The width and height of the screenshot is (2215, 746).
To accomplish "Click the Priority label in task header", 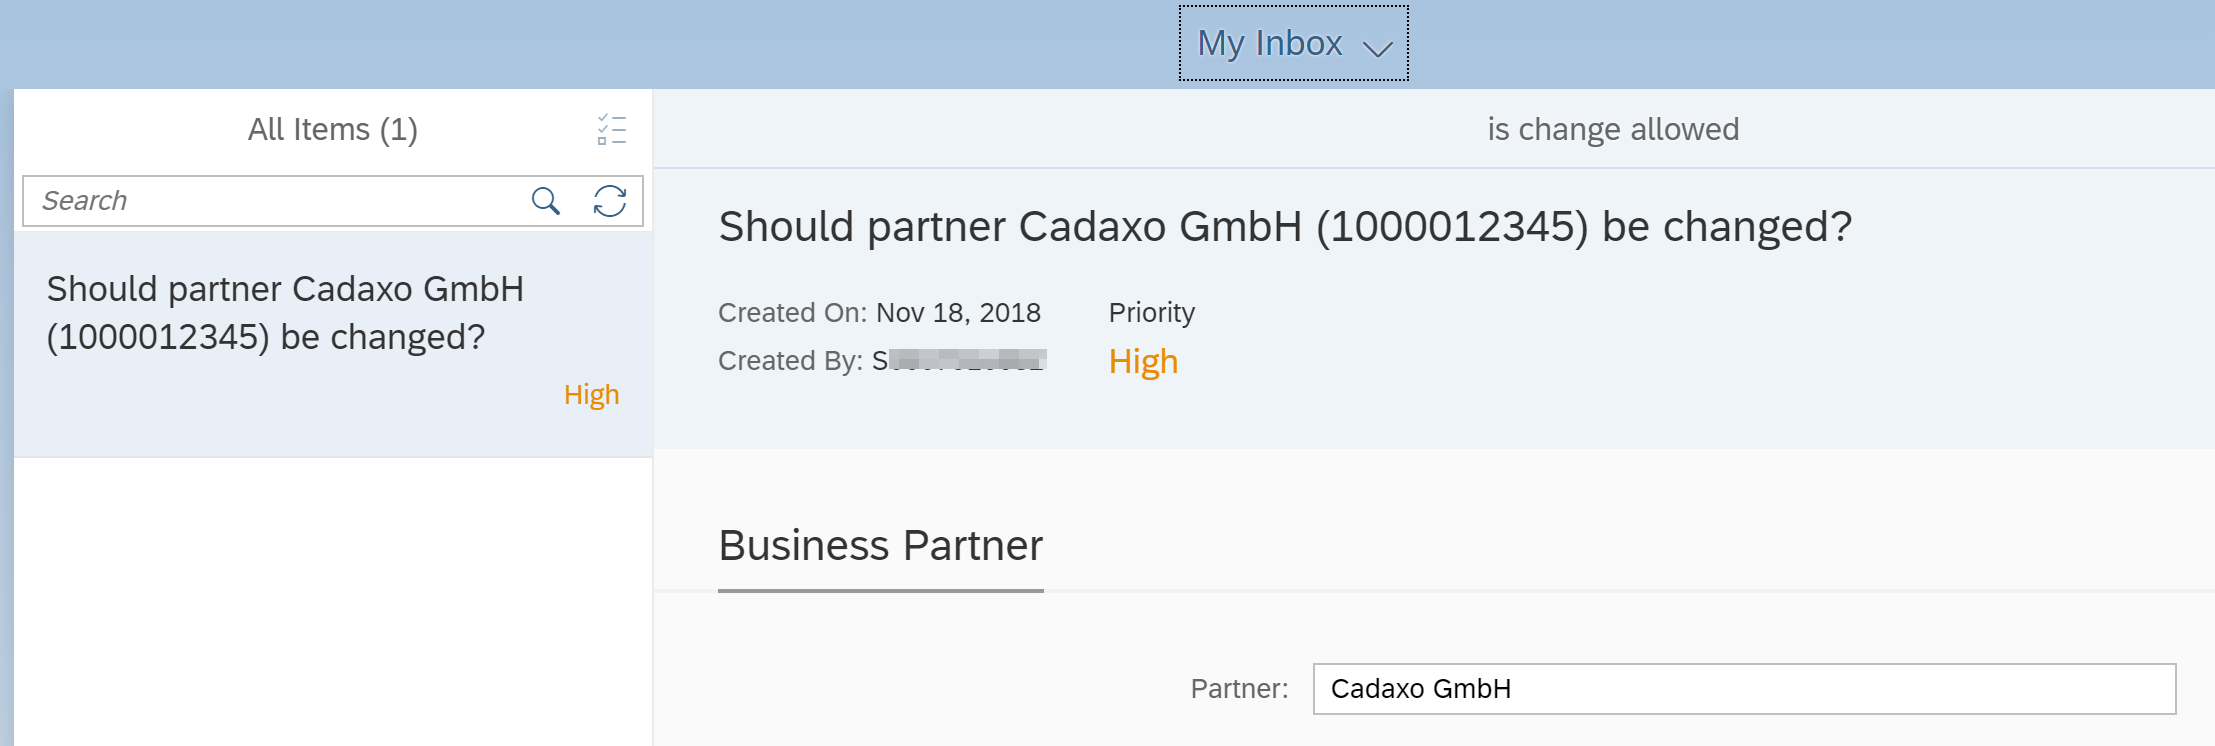I will pyautogui.click(x=1151, y=313).
